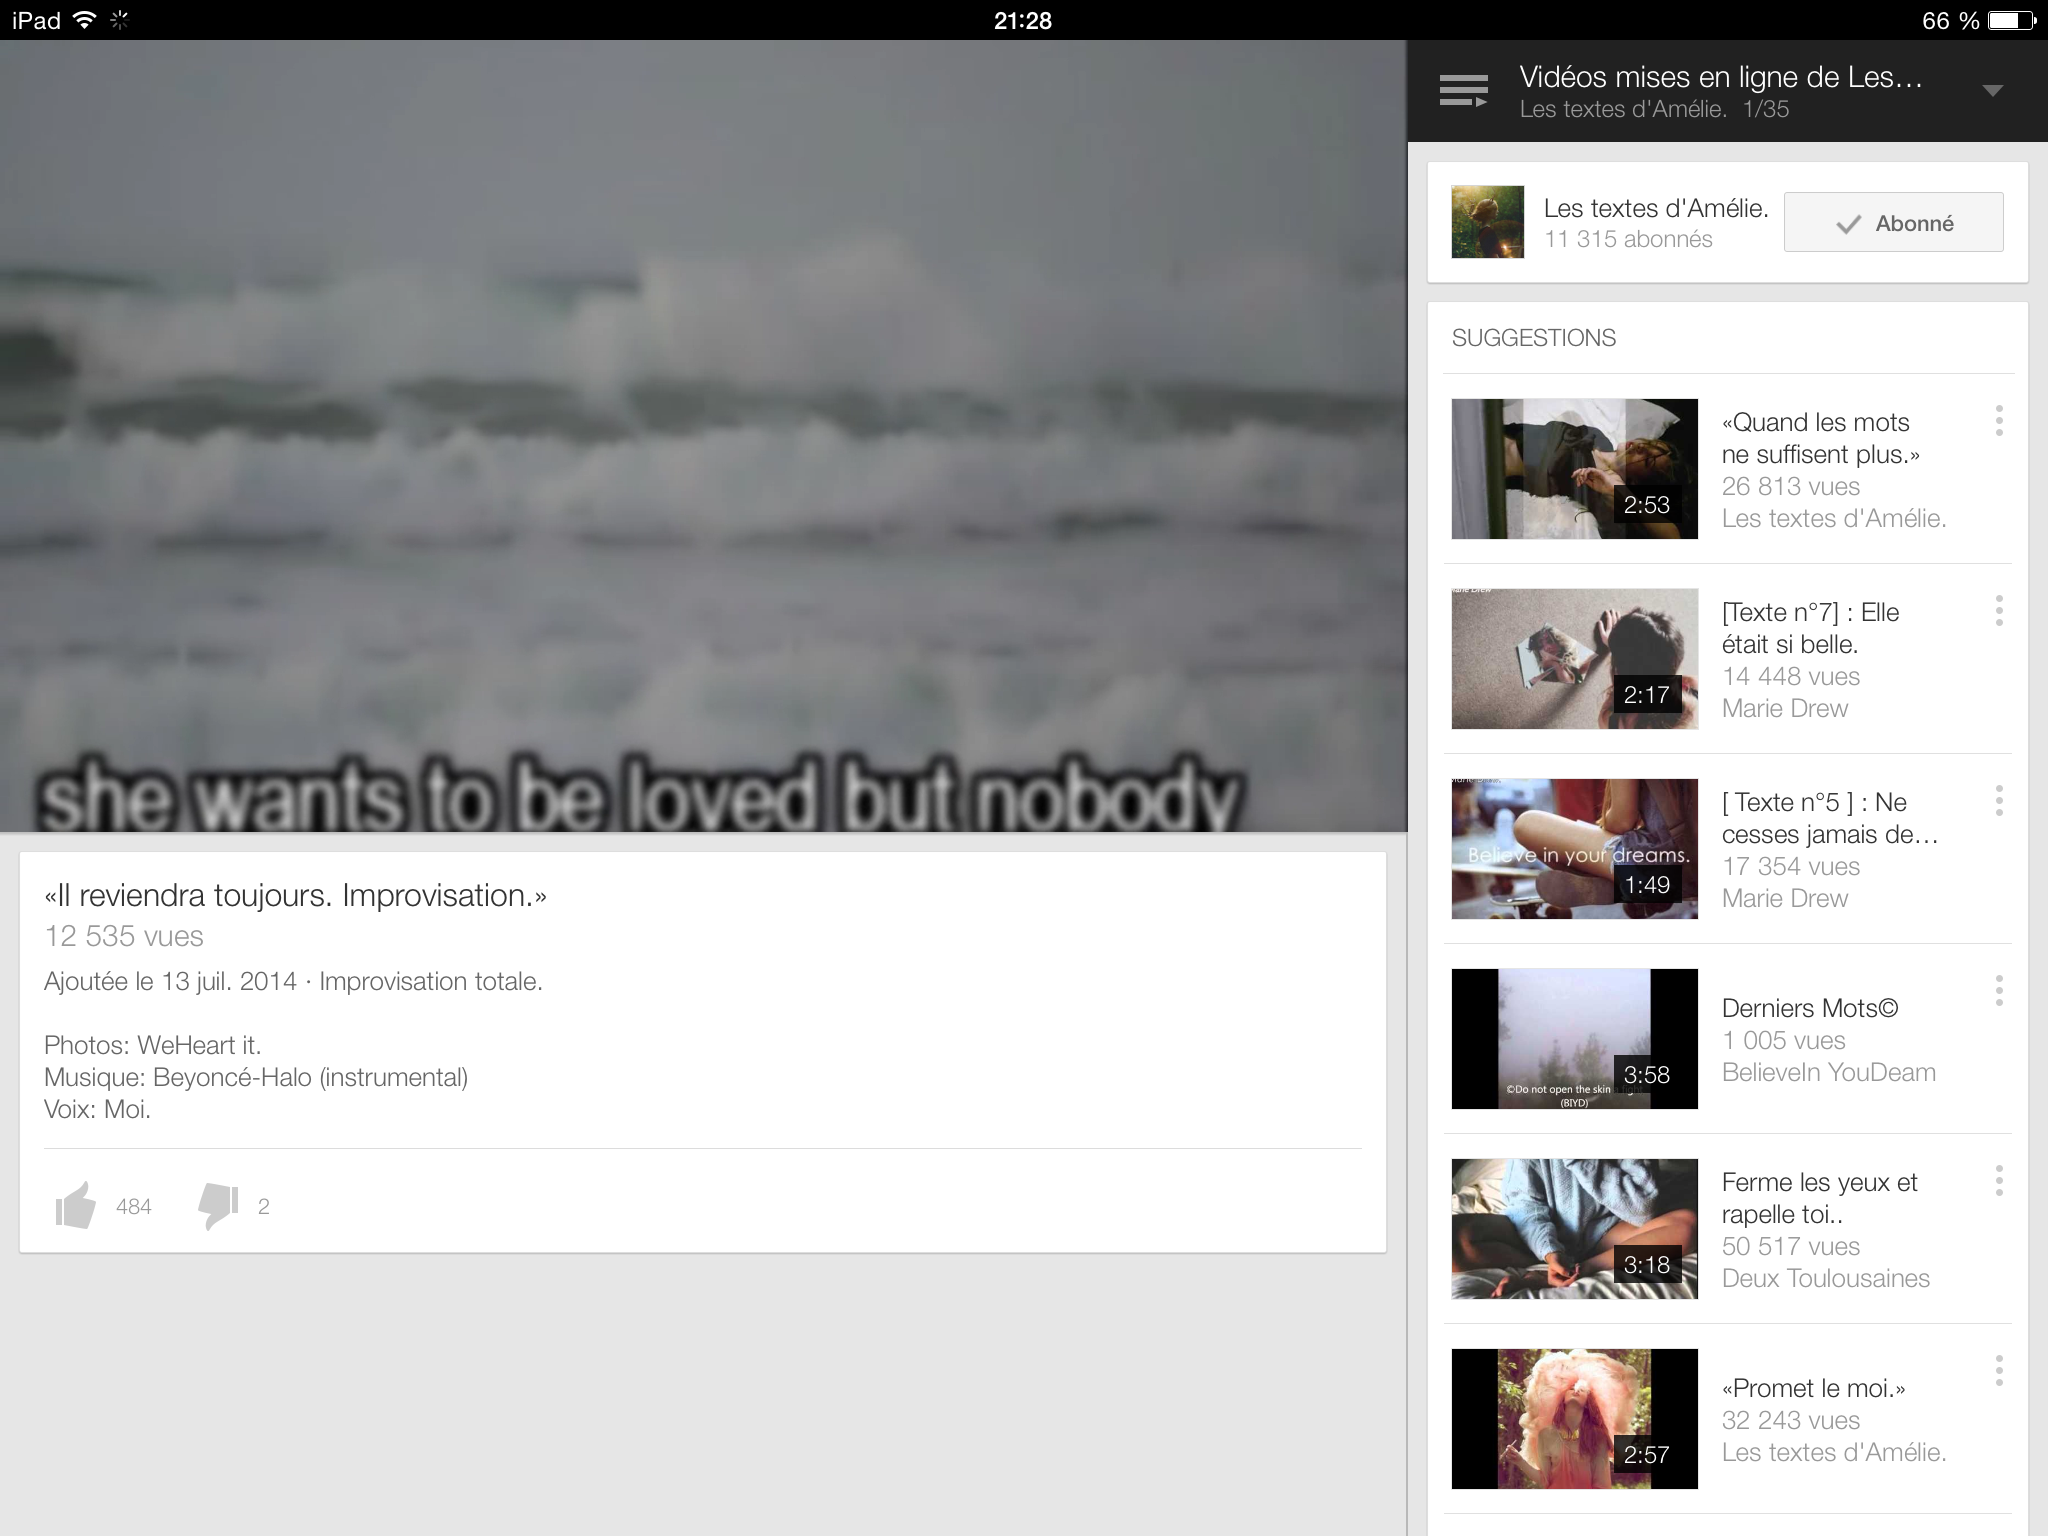Open the «Promet le moi.» suggestion
The image size is (2048, 1536).
click(1813, 1389)
